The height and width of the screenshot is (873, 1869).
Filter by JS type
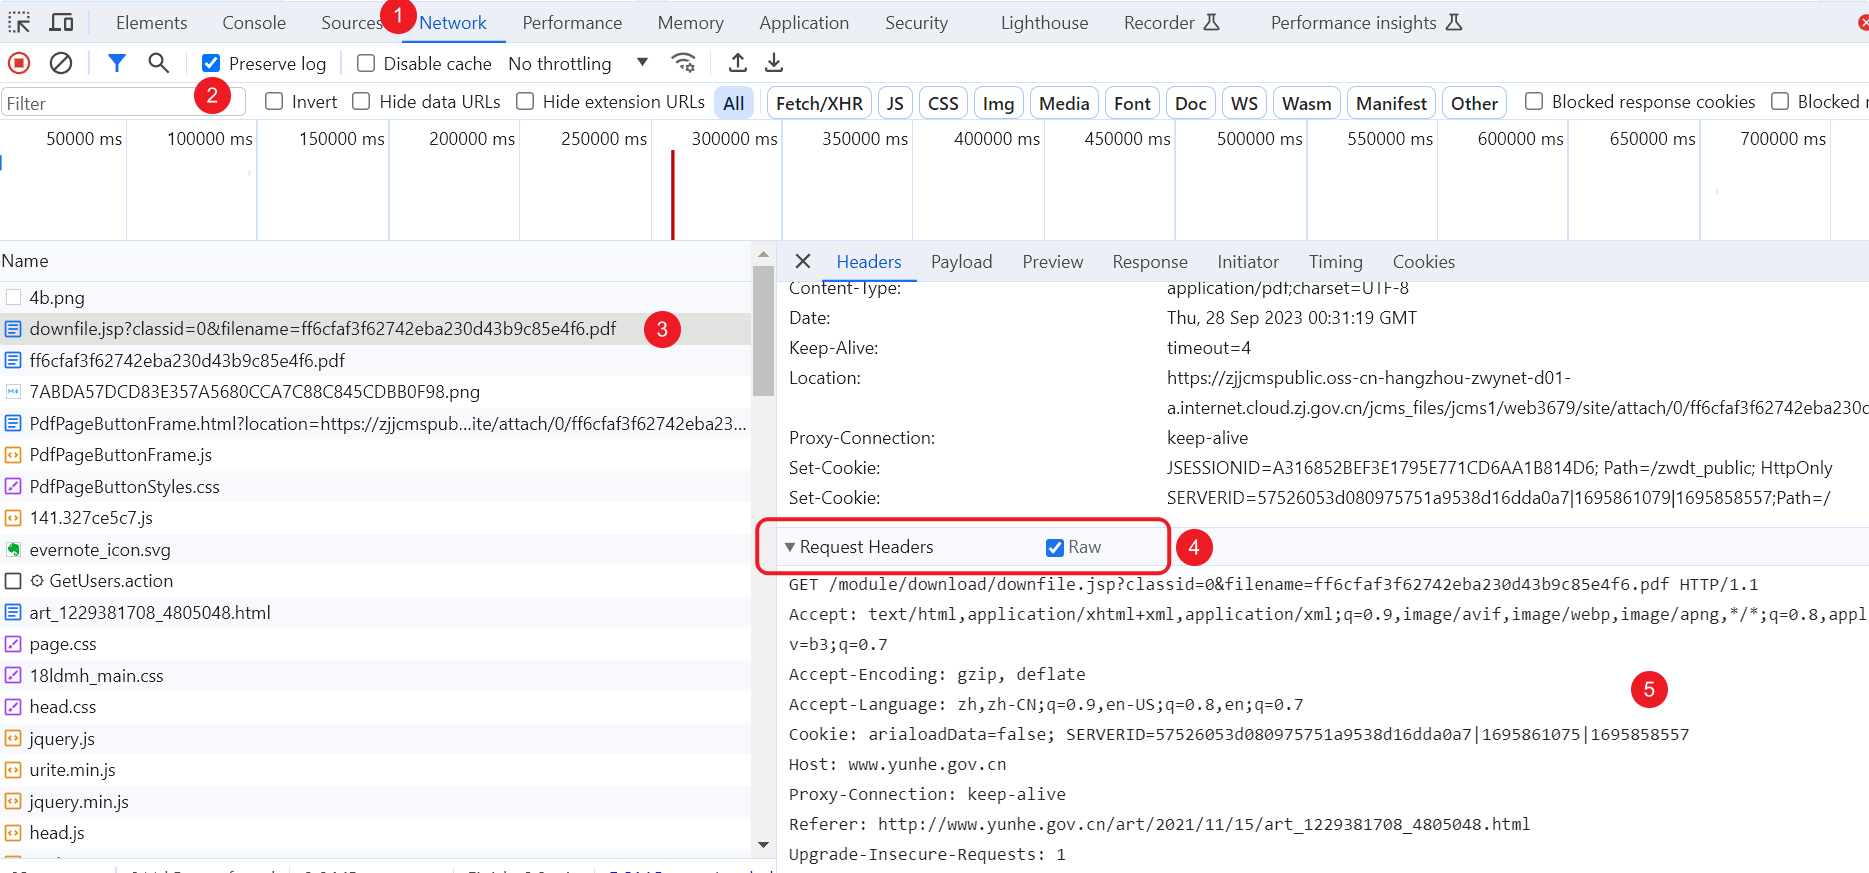point(895,103)
